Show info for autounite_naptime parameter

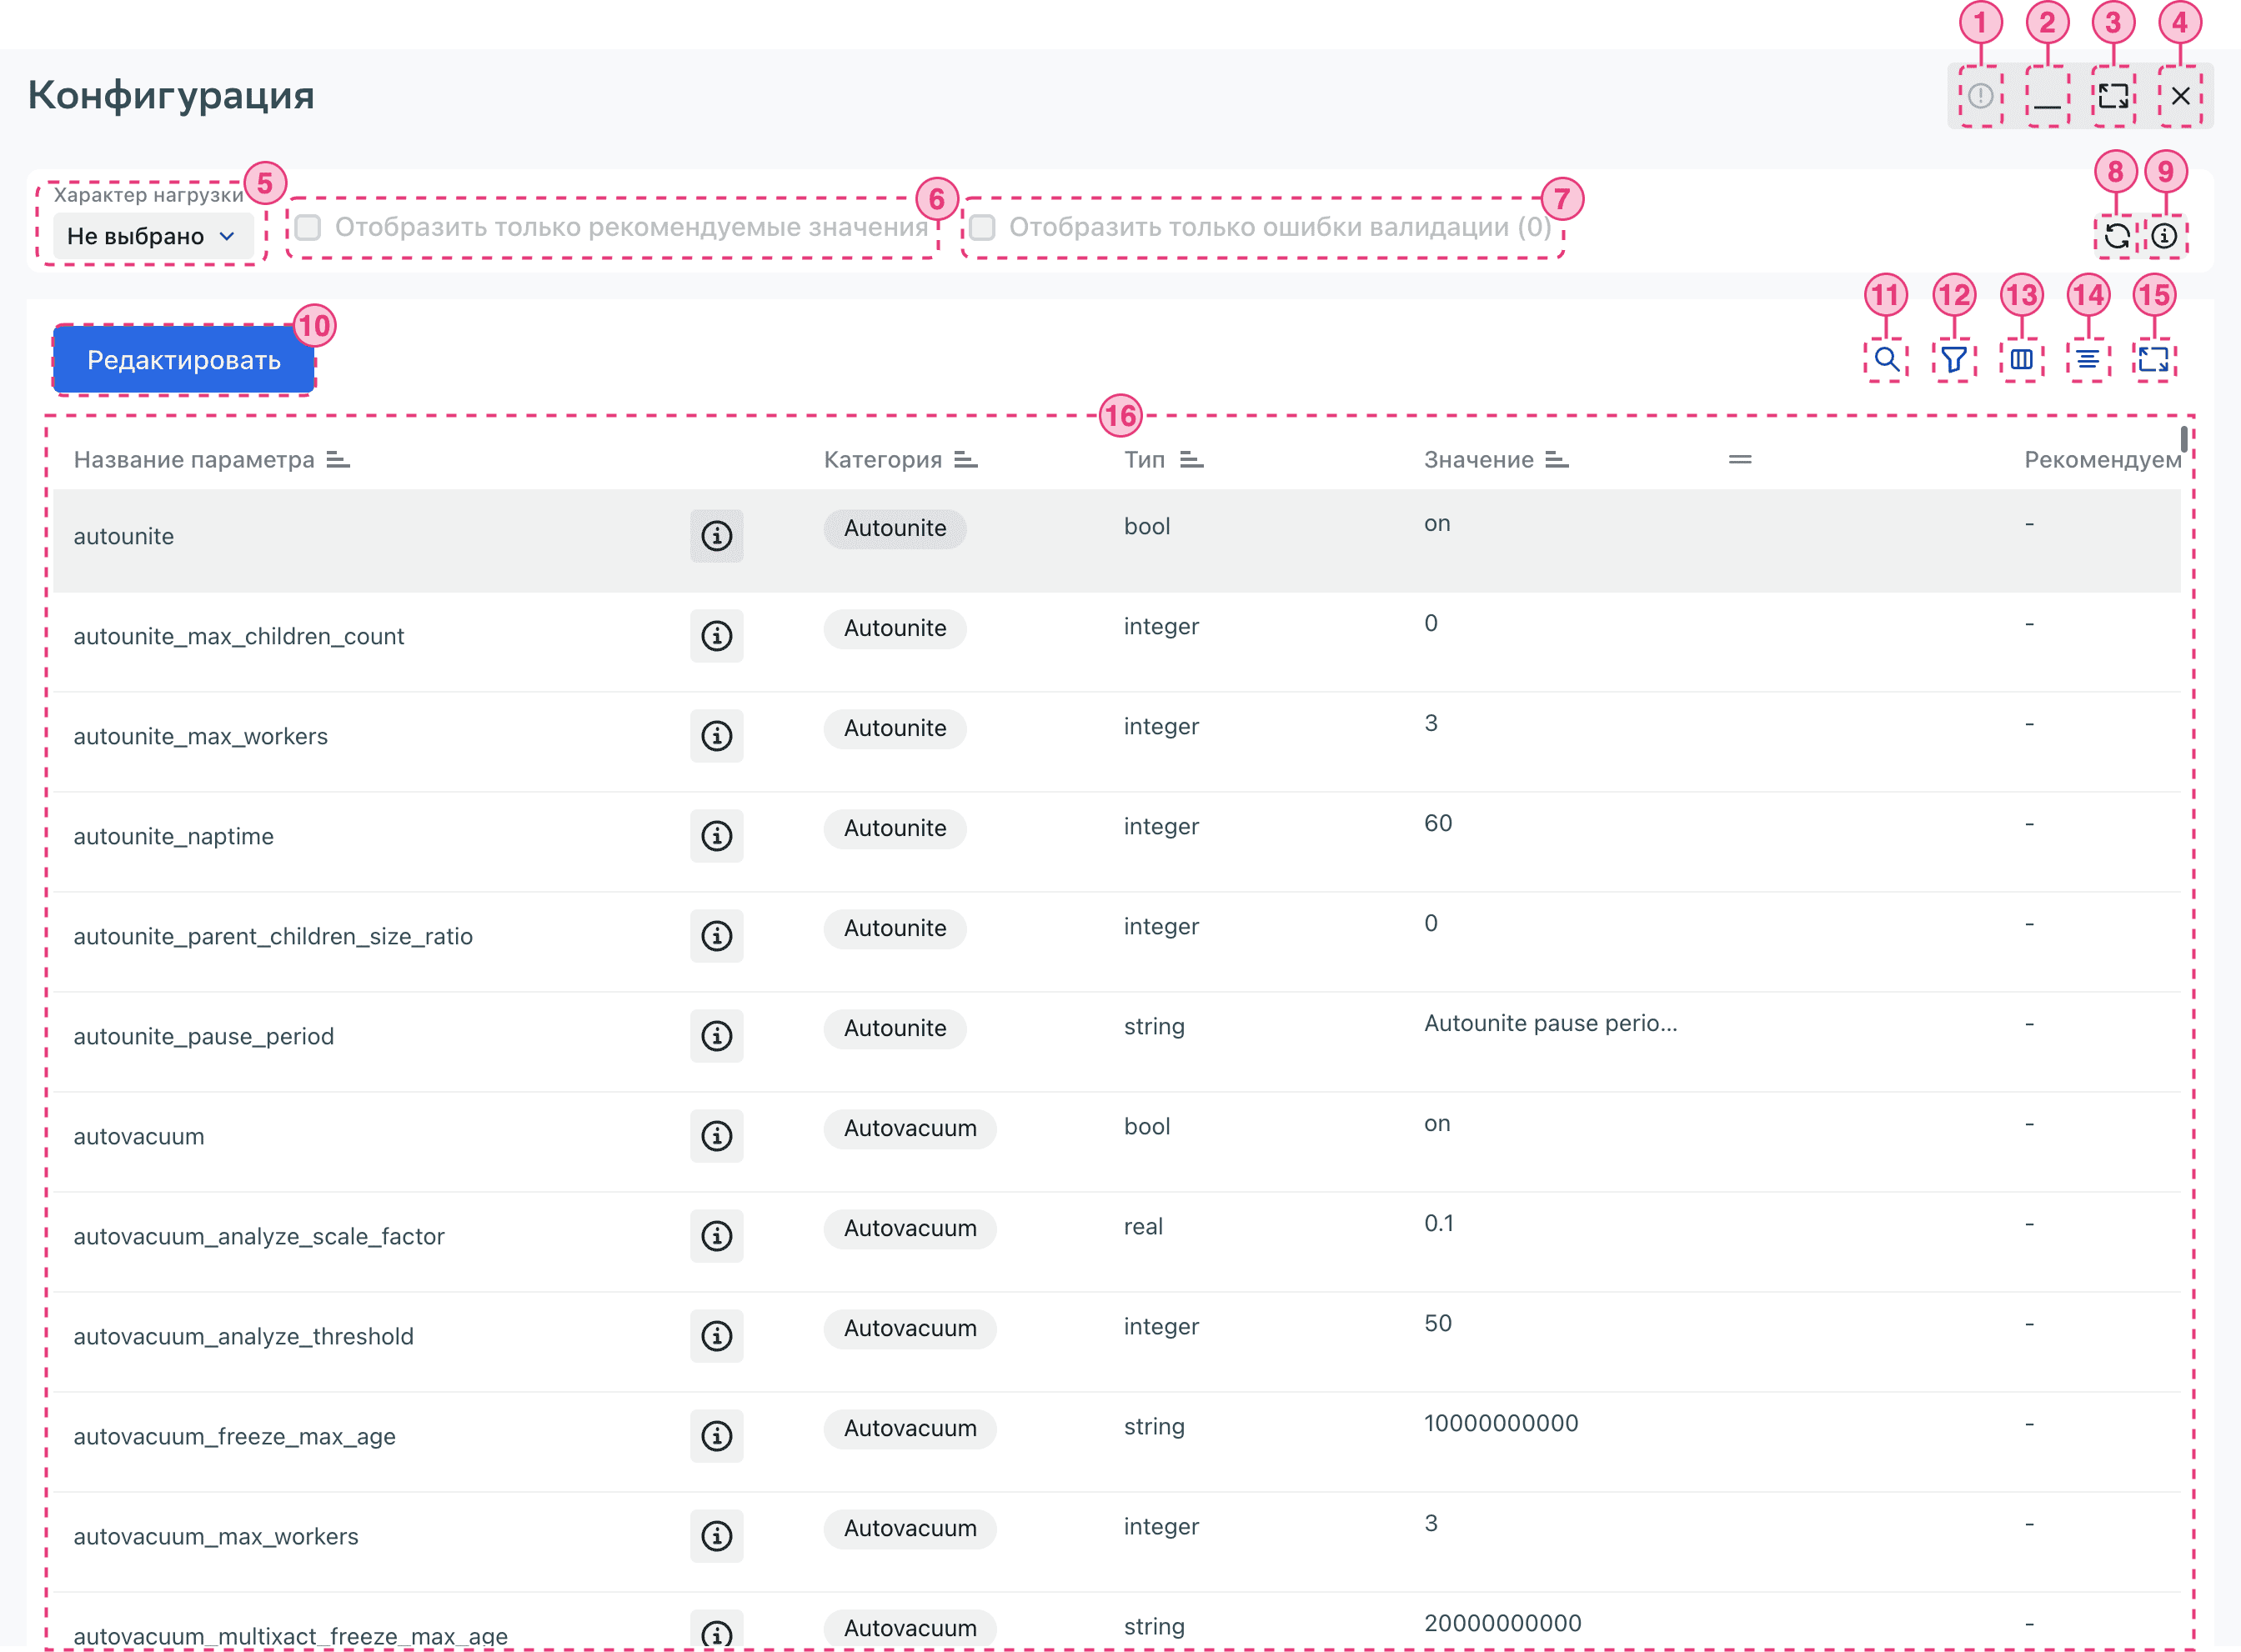(x=716, y=836)
